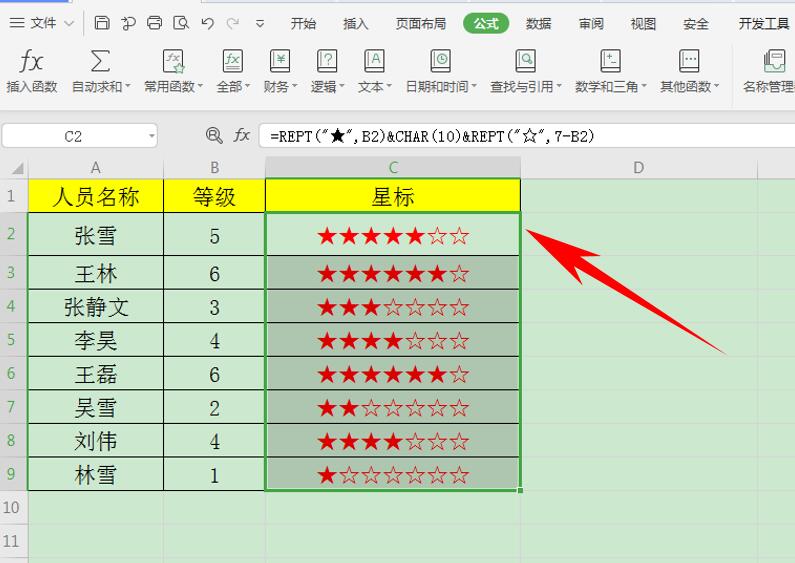Screen dimensions: 795x563
Task: Select row 10 header
Action: pos(14,507)
